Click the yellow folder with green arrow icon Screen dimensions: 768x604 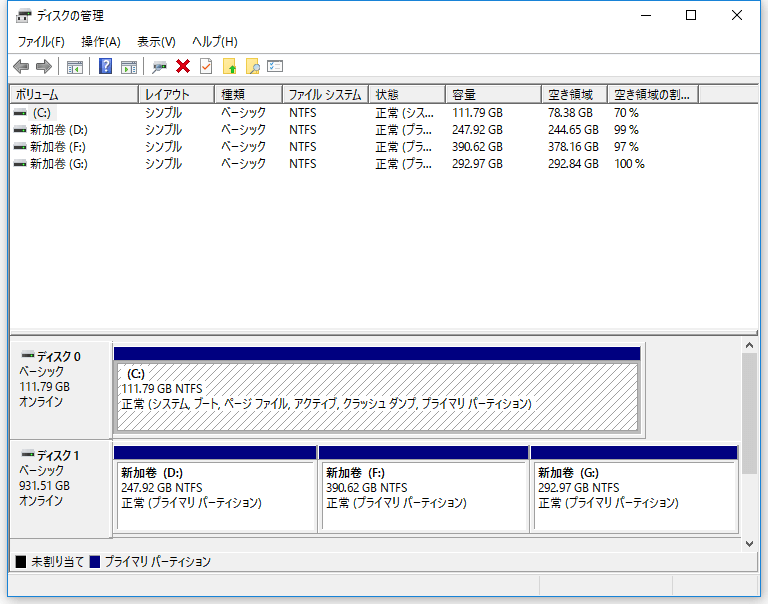(x=230, y=66)
